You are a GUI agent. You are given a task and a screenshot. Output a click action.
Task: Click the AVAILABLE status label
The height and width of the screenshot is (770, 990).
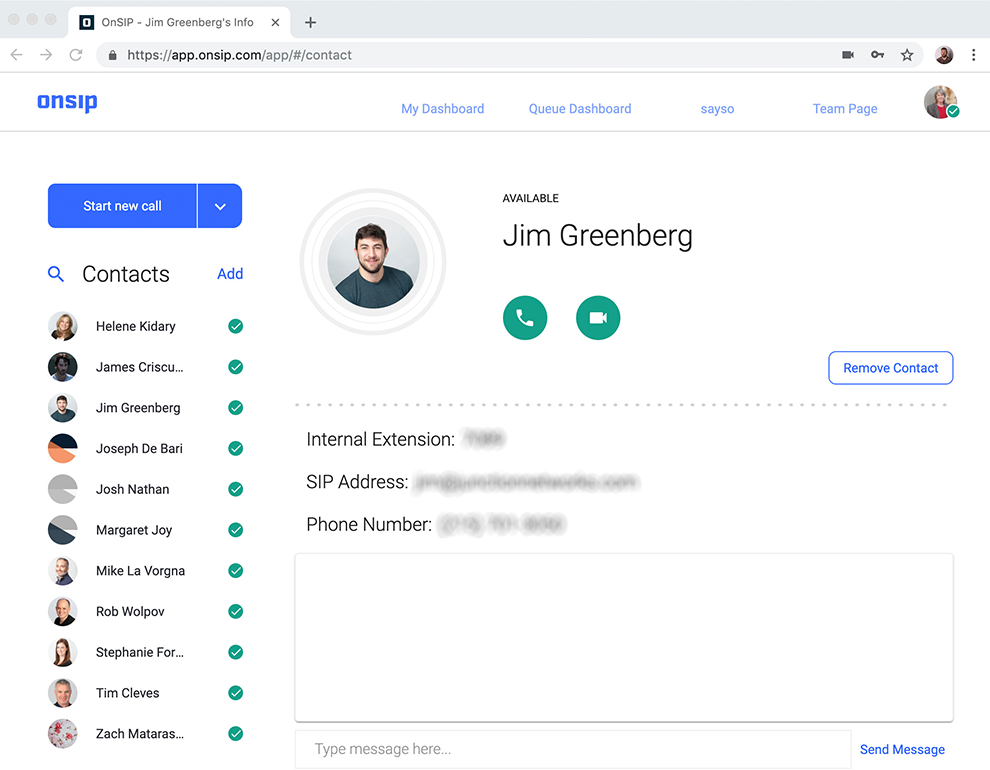[x=530, y=198]
